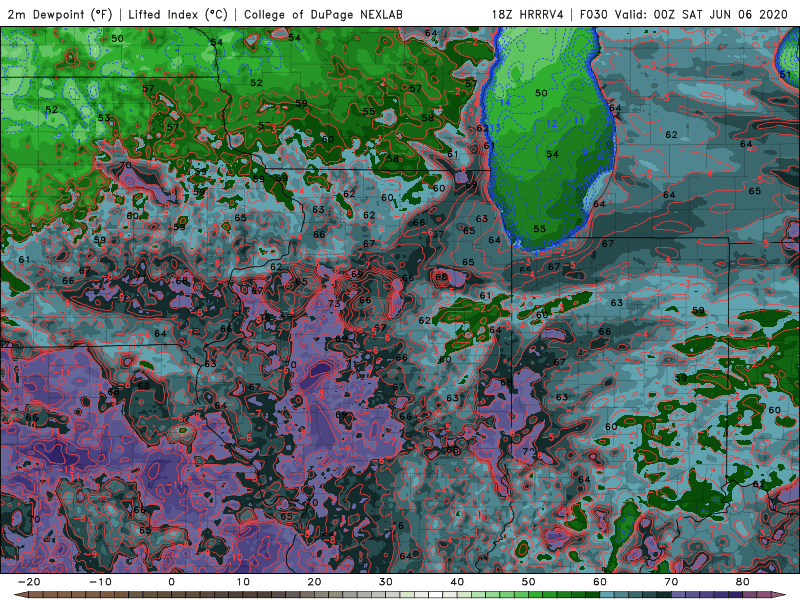This screenshot has height=600, width=800.
Task: Click the 'Lifted Index (°C)' title text
Action: click(x=178, y=15)
